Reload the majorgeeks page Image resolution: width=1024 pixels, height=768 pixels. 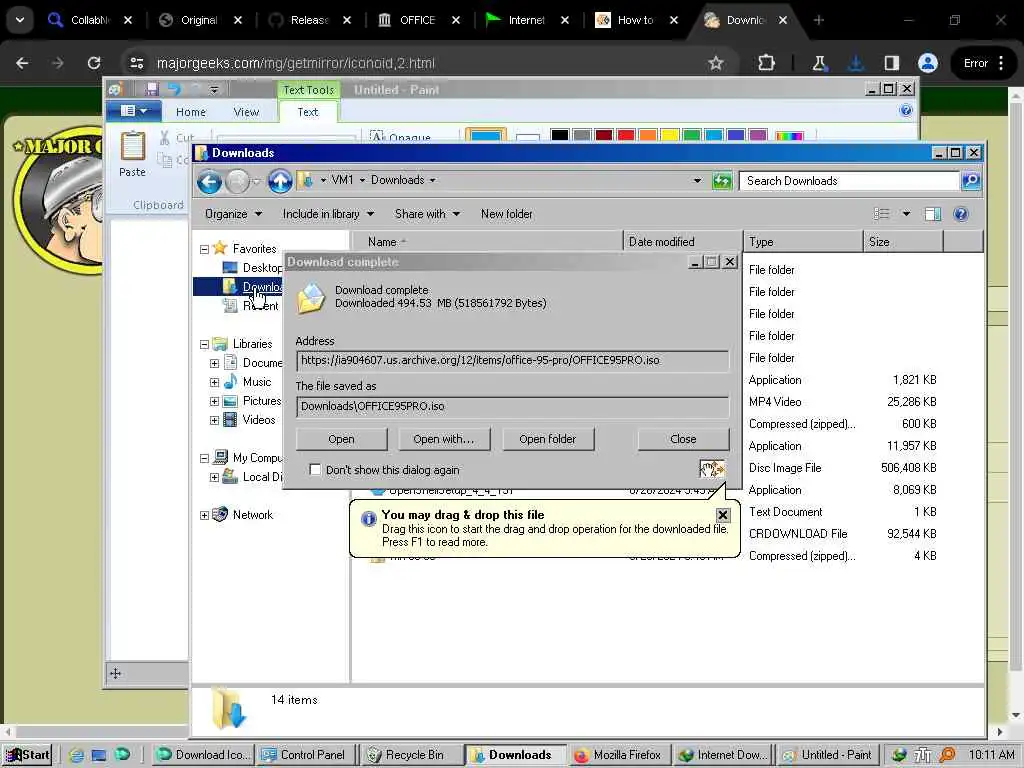tap(94, 63)
